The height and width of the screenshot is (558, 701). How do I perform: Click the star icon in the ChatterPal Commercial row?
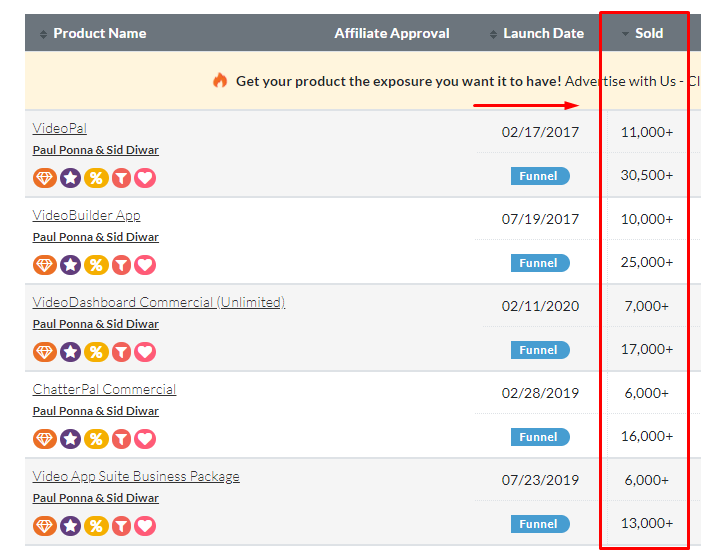[71, 439]
